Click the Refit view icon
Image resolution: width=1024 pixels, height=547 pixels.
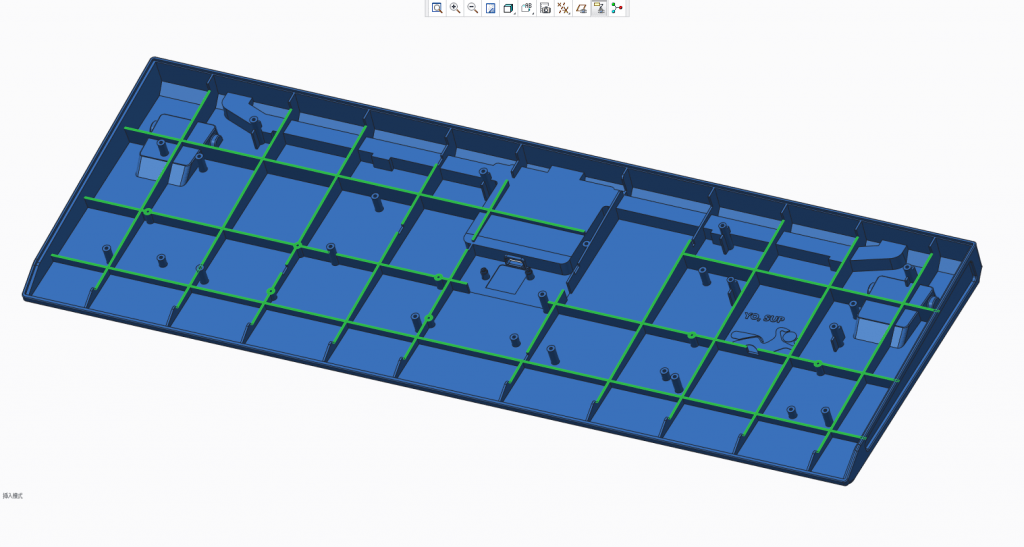pyautogui.click(x=437, y=8)
